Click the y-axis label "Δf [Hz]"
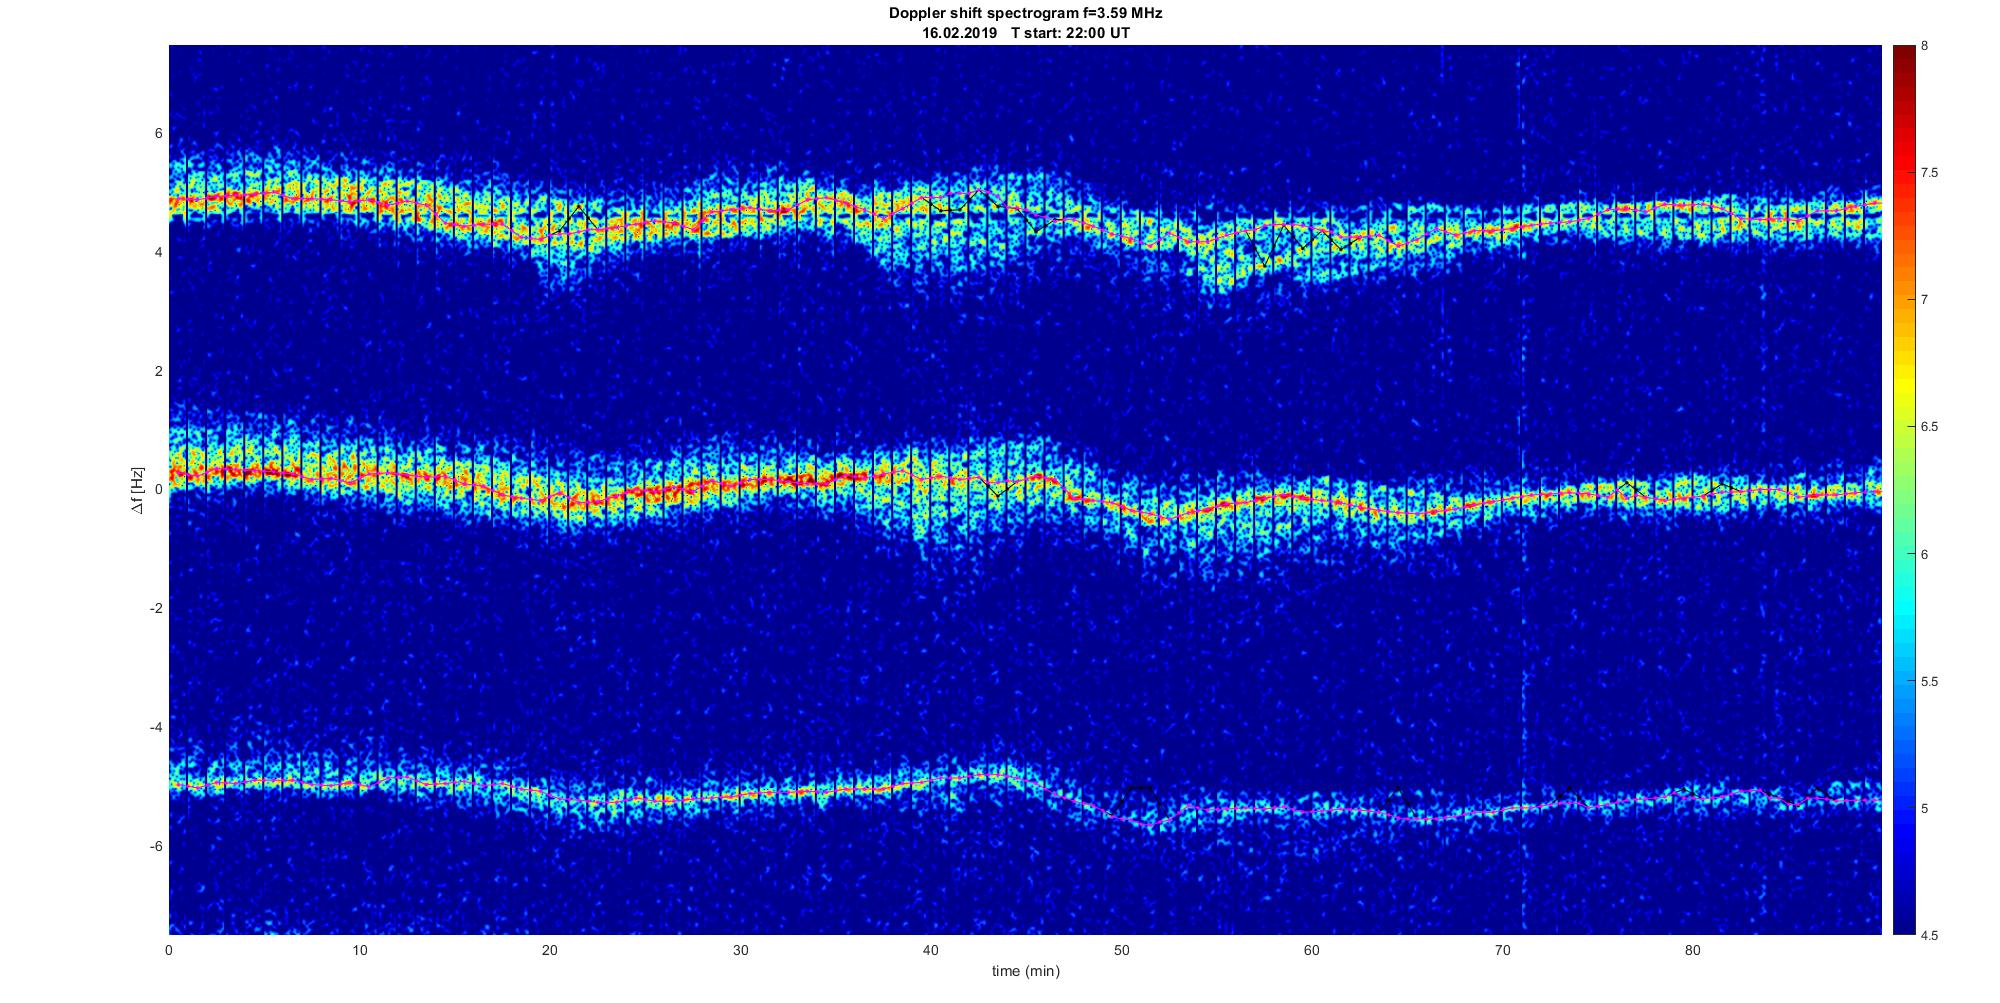 [138, 490]
